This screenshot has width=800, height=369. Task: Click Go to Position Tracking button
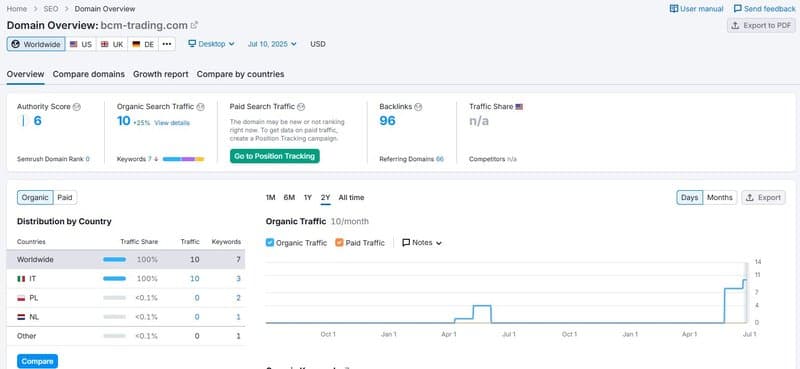click(x=274, y=156)
